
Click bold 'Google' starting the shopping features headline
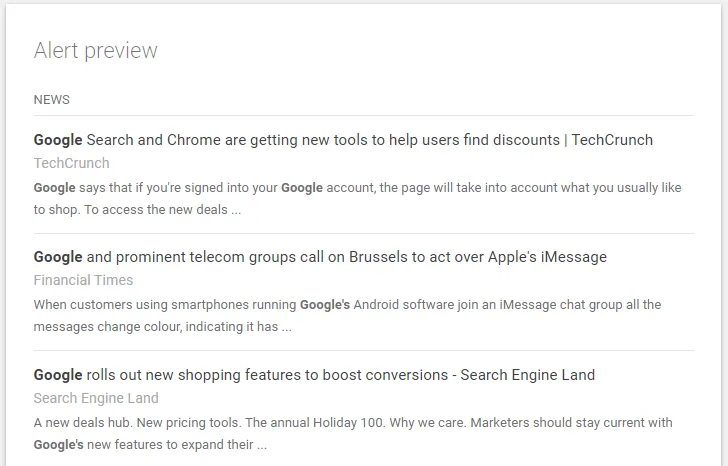click(58, 375)
